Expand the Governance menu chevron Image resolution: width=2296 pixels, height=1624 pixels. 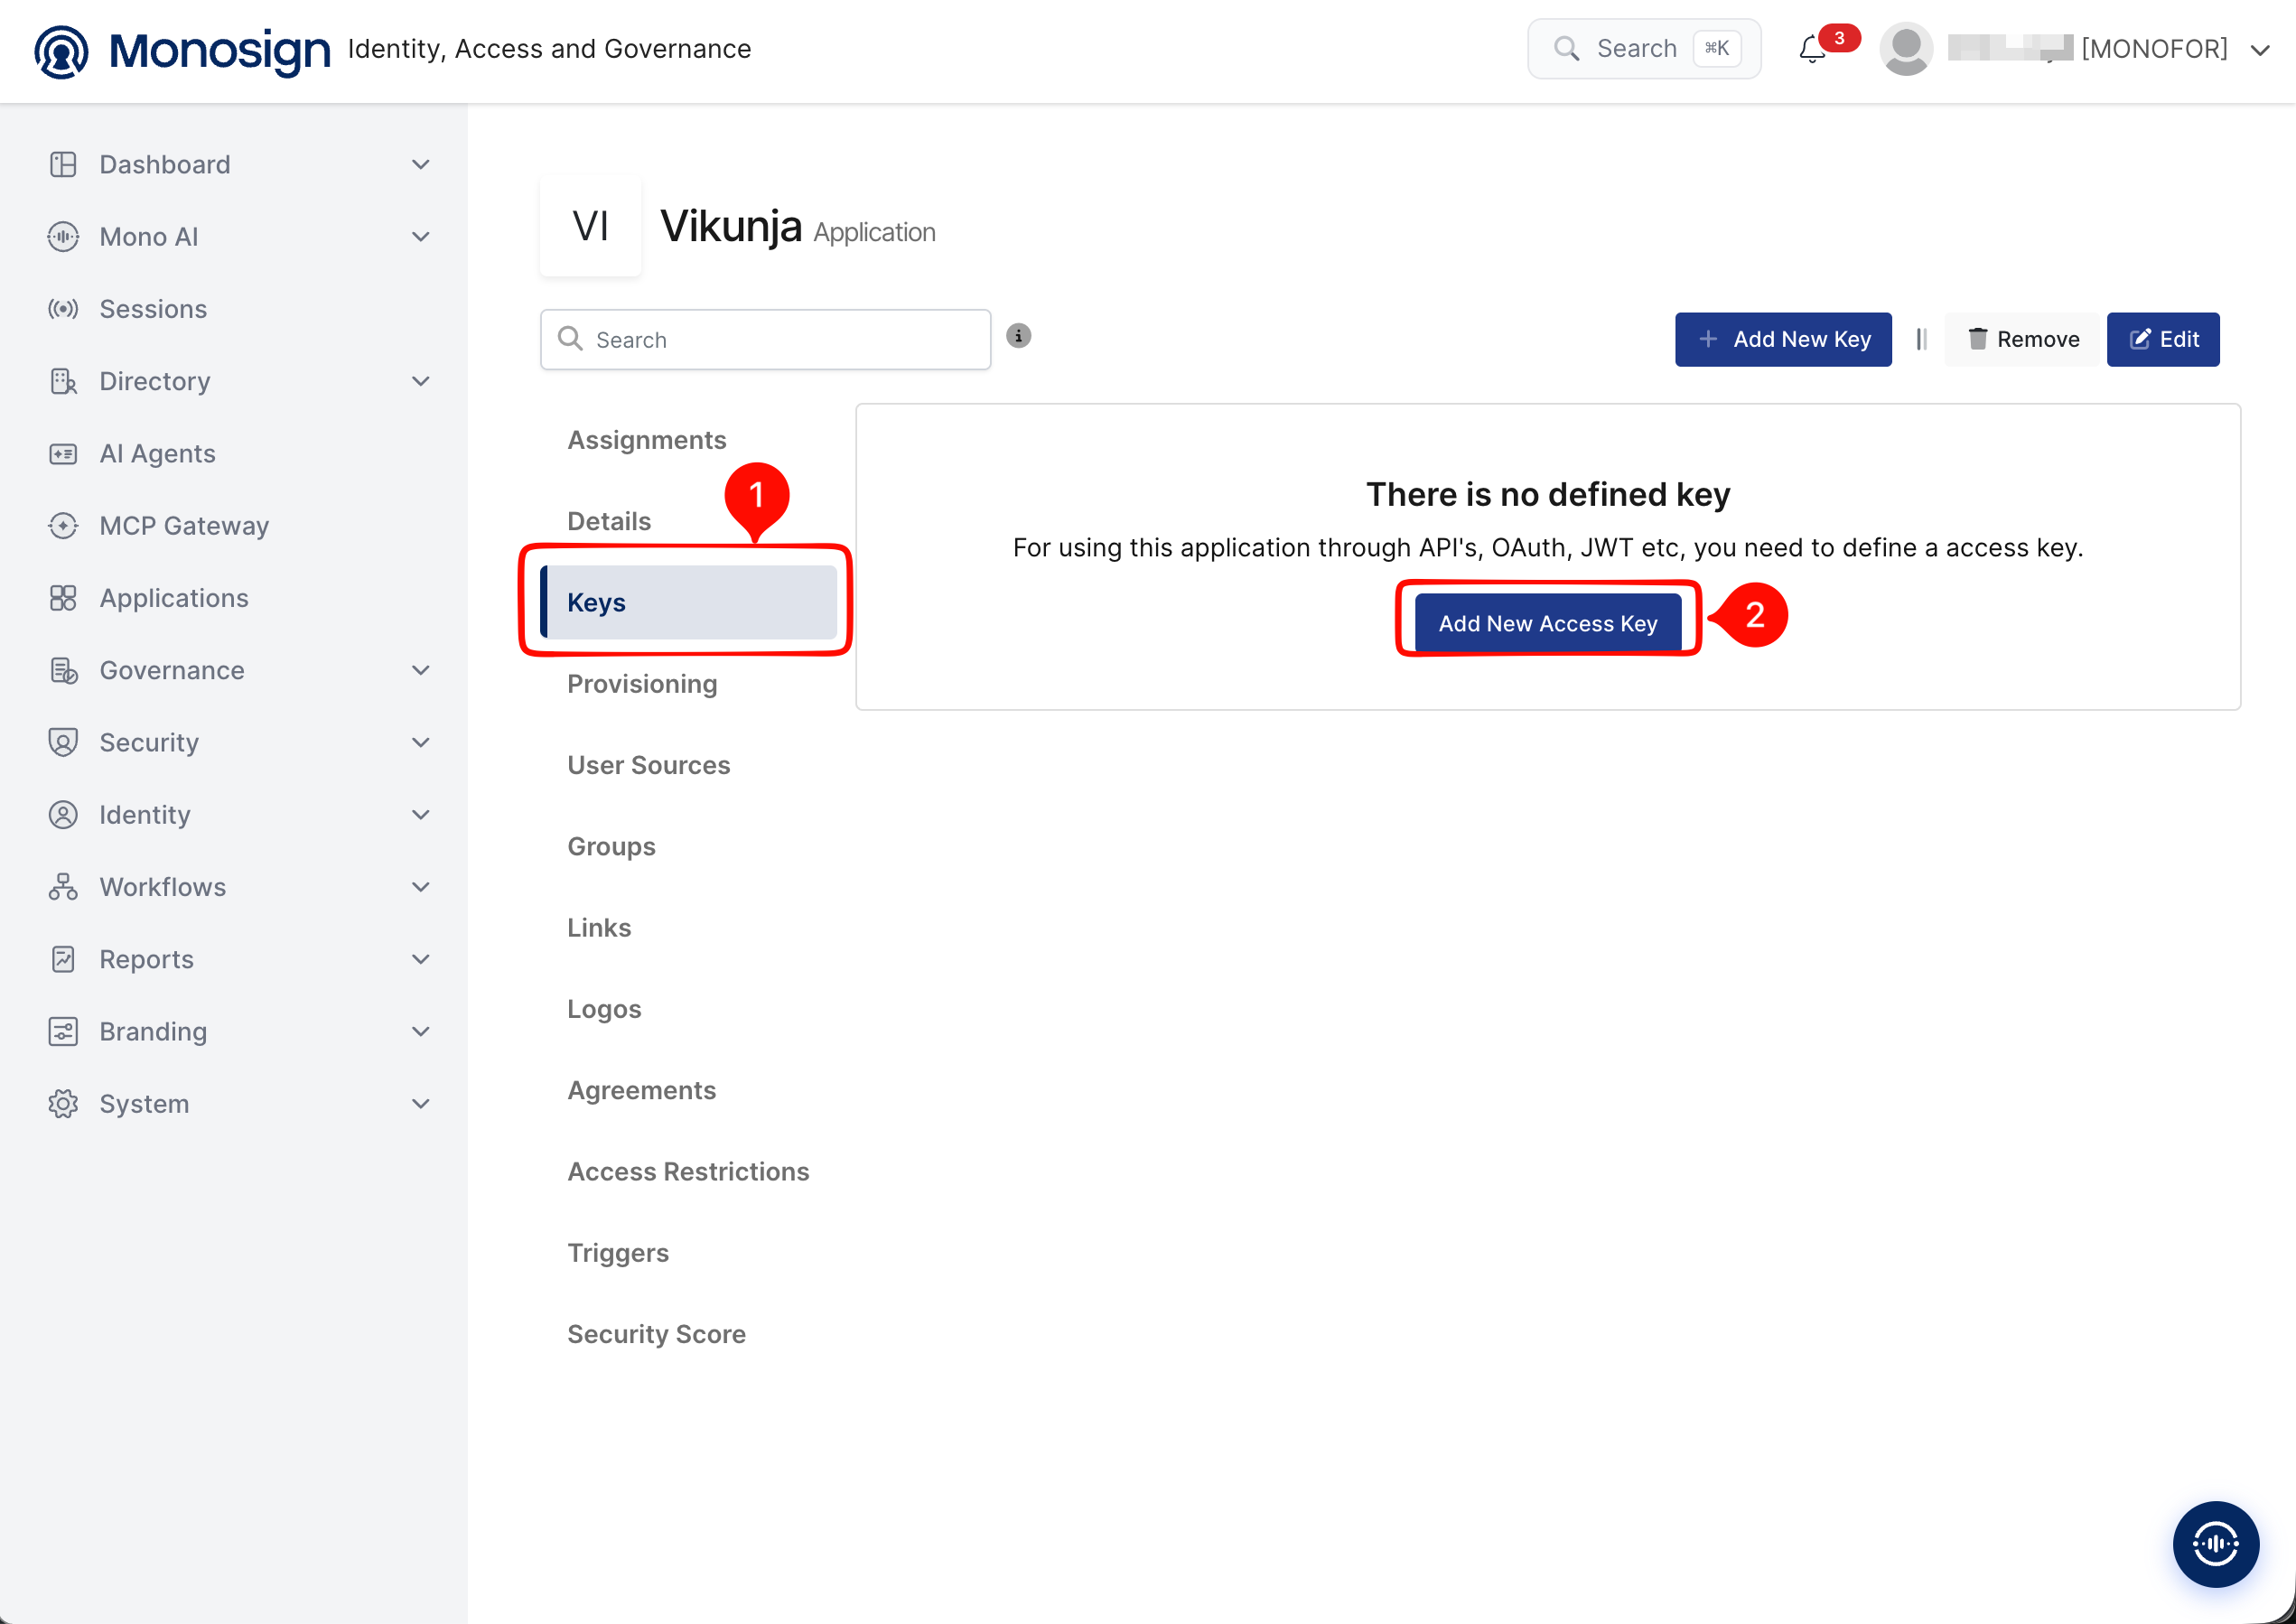click(x=421, y=670)
